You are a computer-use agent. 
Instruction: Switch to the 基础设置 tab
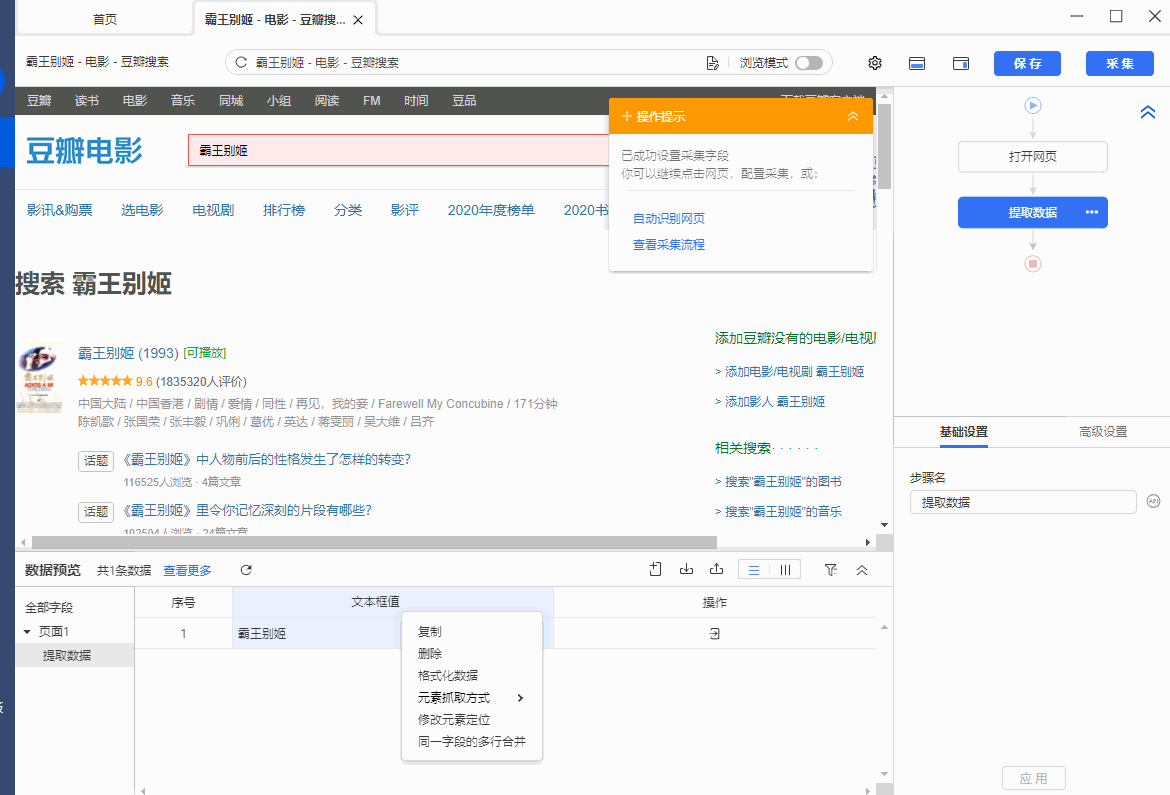tap(963, 431)
